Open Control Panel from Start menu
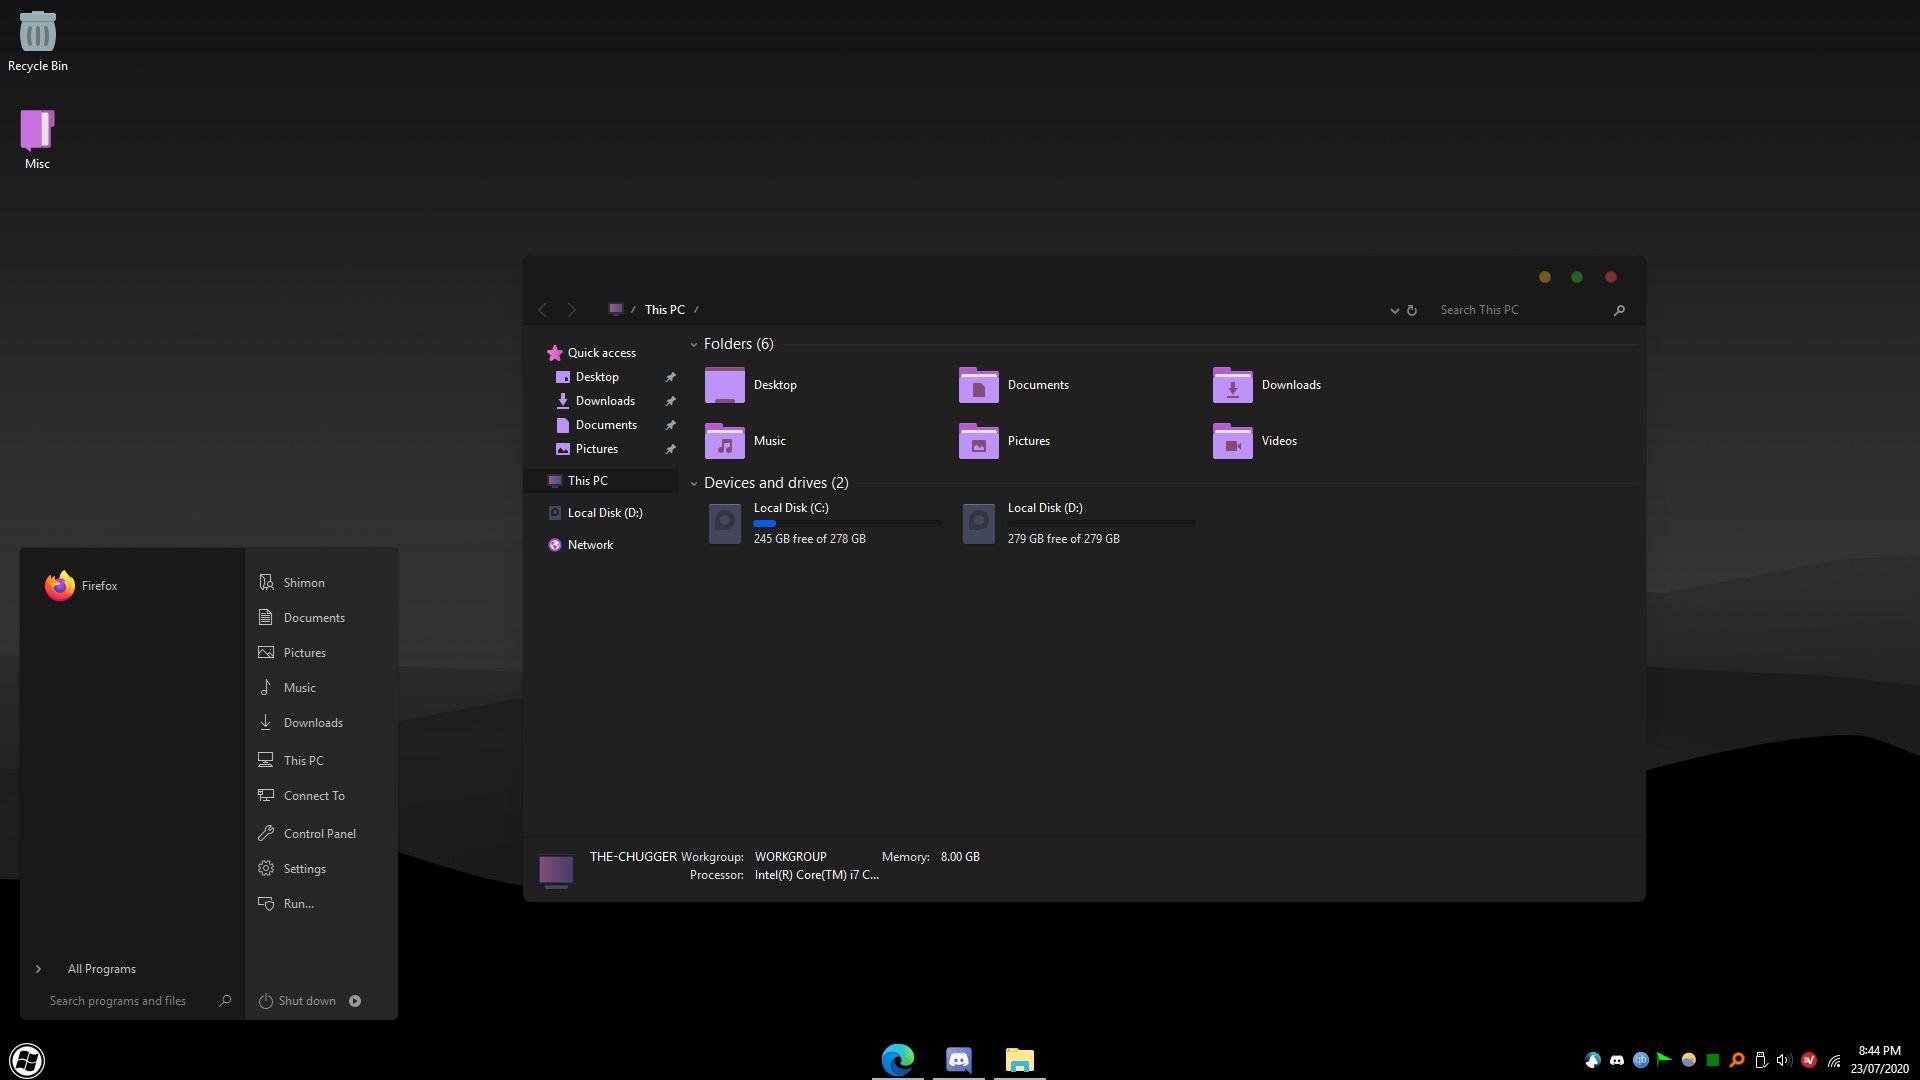The image size is (1920, 1080). (x=319, y=833)
